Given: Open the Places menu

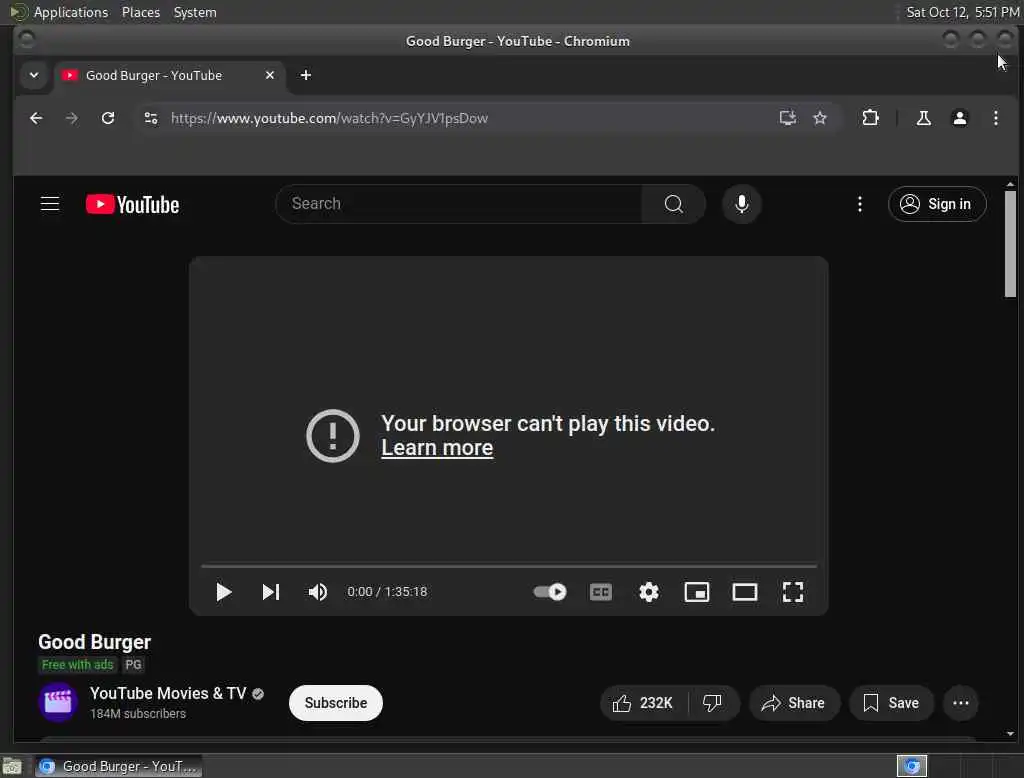Looking at the screenshot, I should pos(140,12).
